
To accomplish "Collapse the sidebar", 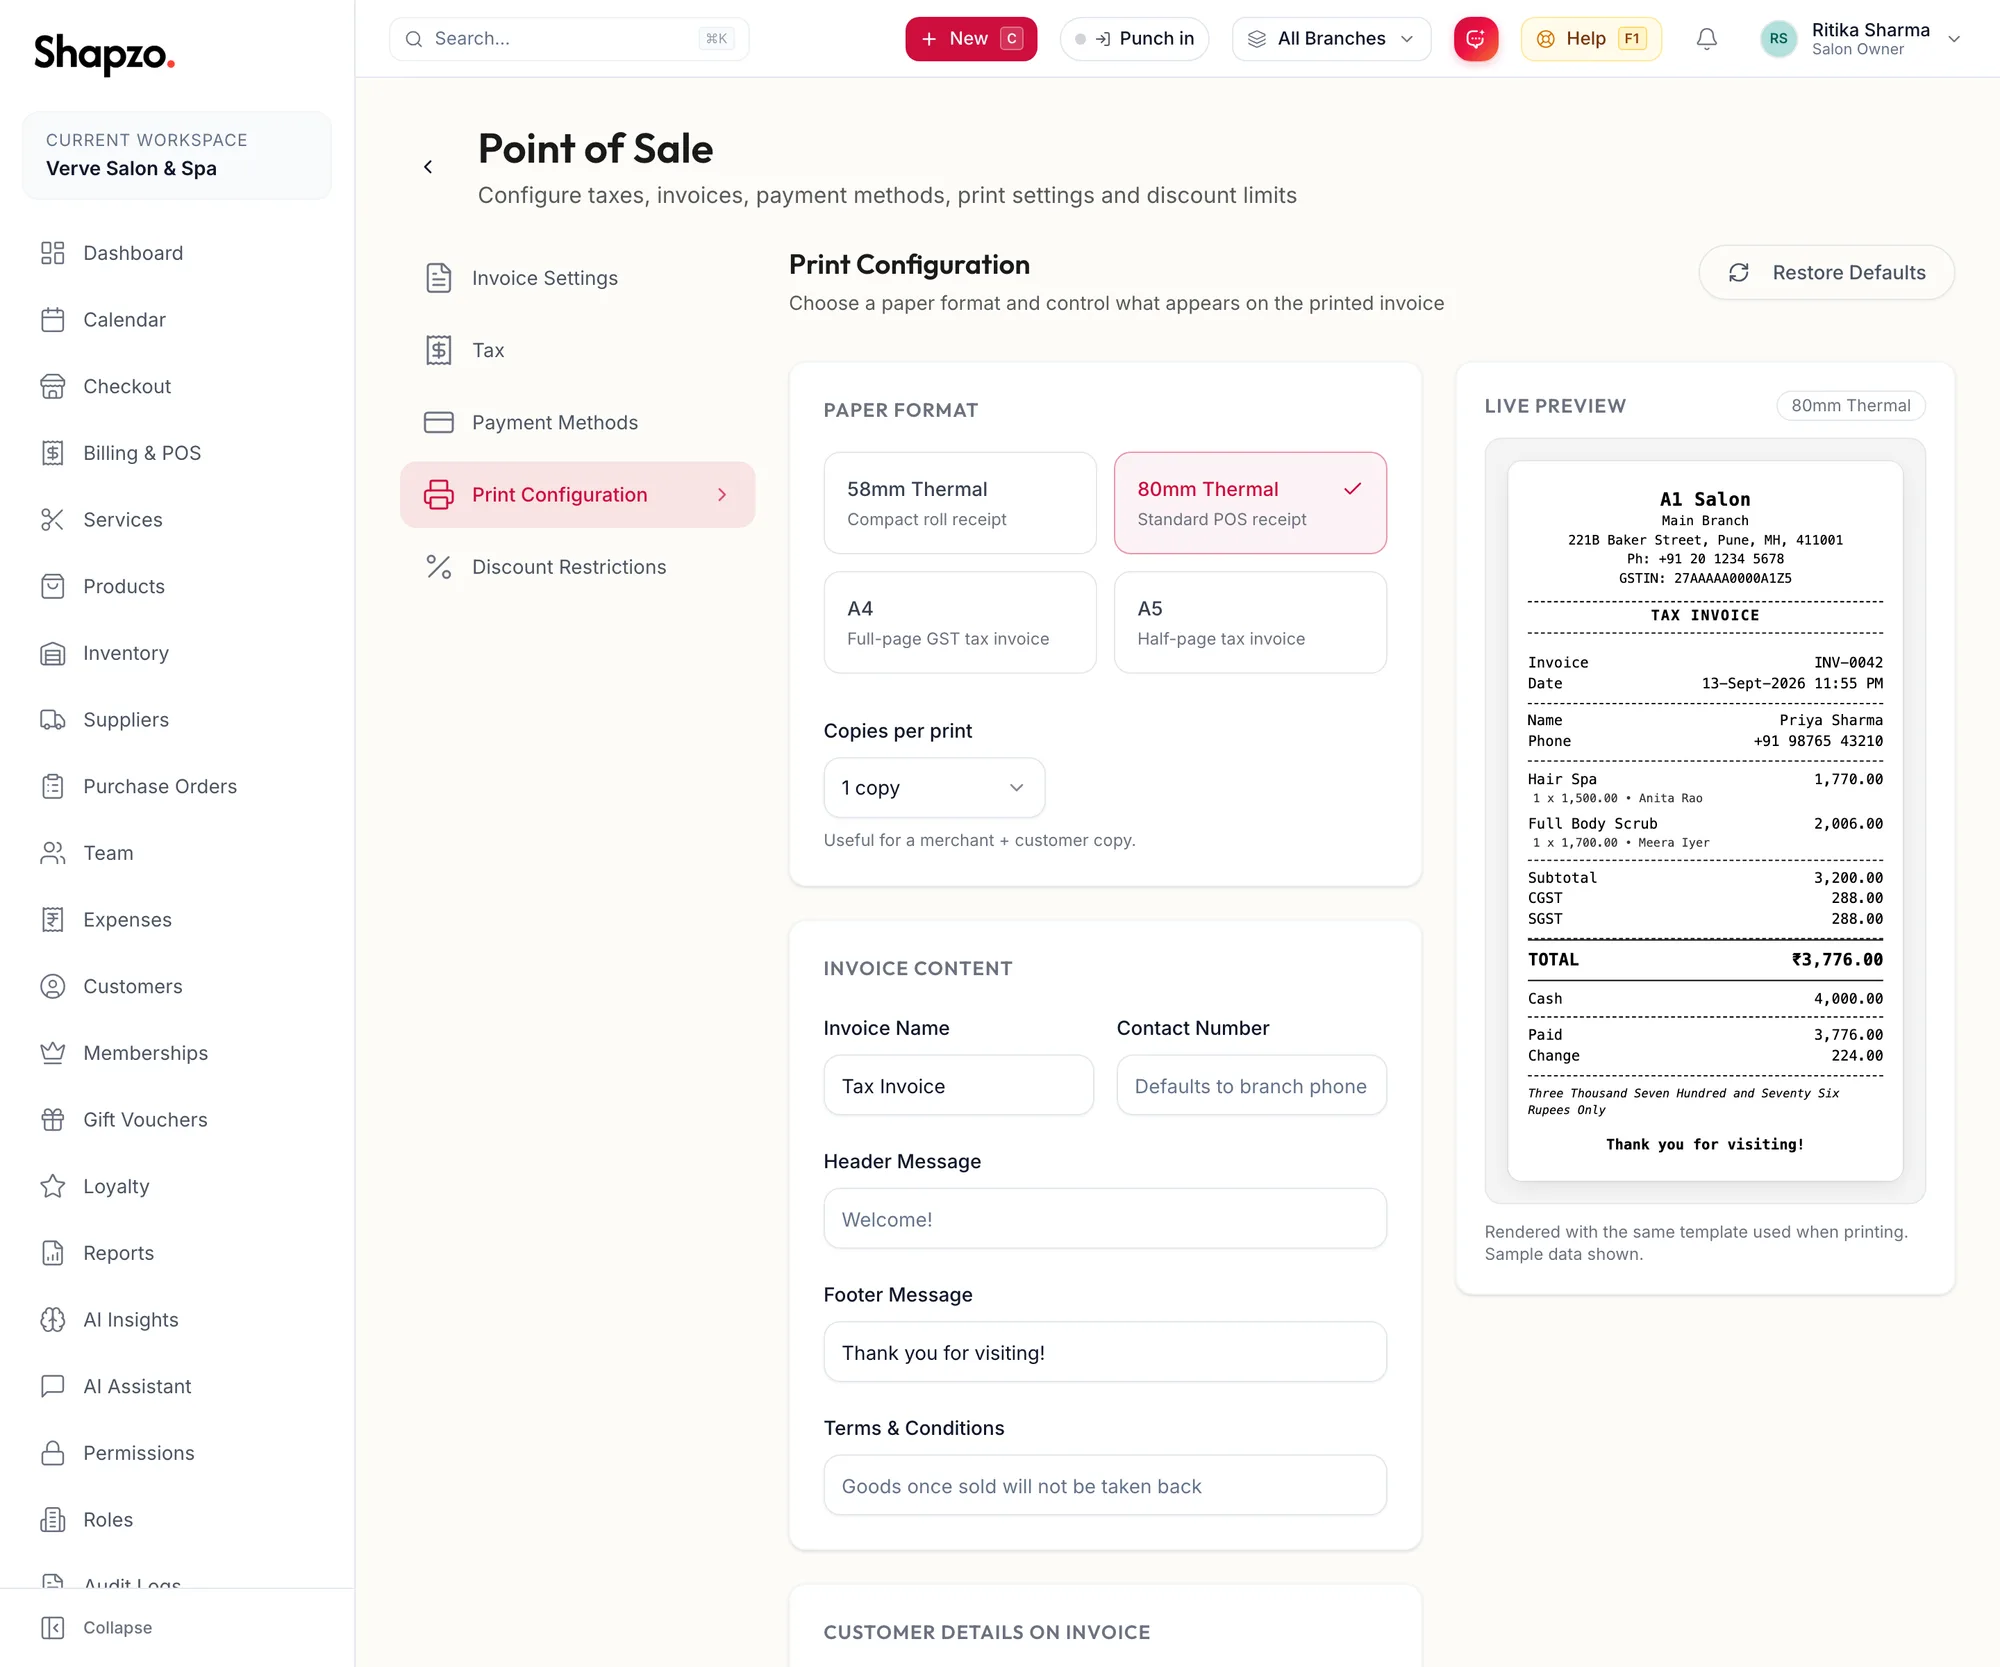I will point(97,1628).
